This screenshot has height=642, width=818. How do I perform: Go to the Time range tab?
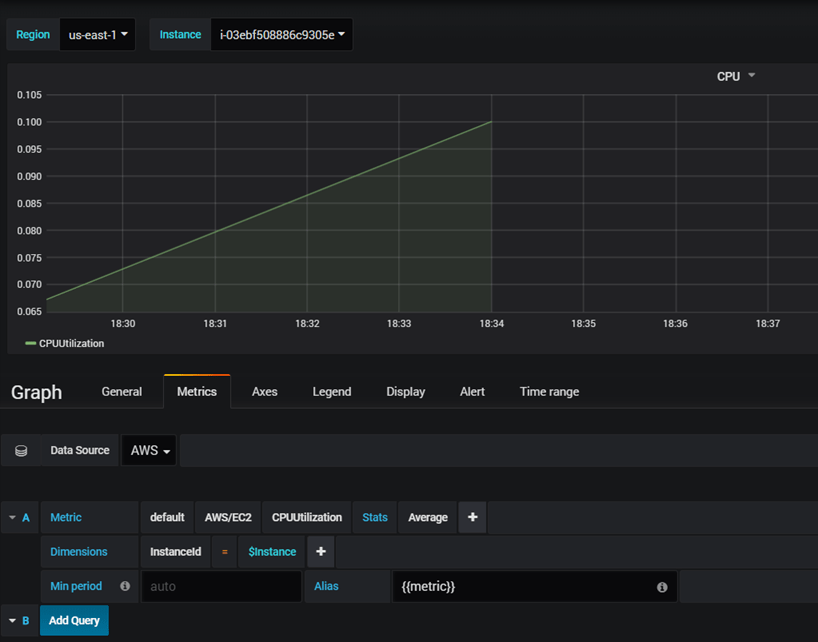coord(549,392)
